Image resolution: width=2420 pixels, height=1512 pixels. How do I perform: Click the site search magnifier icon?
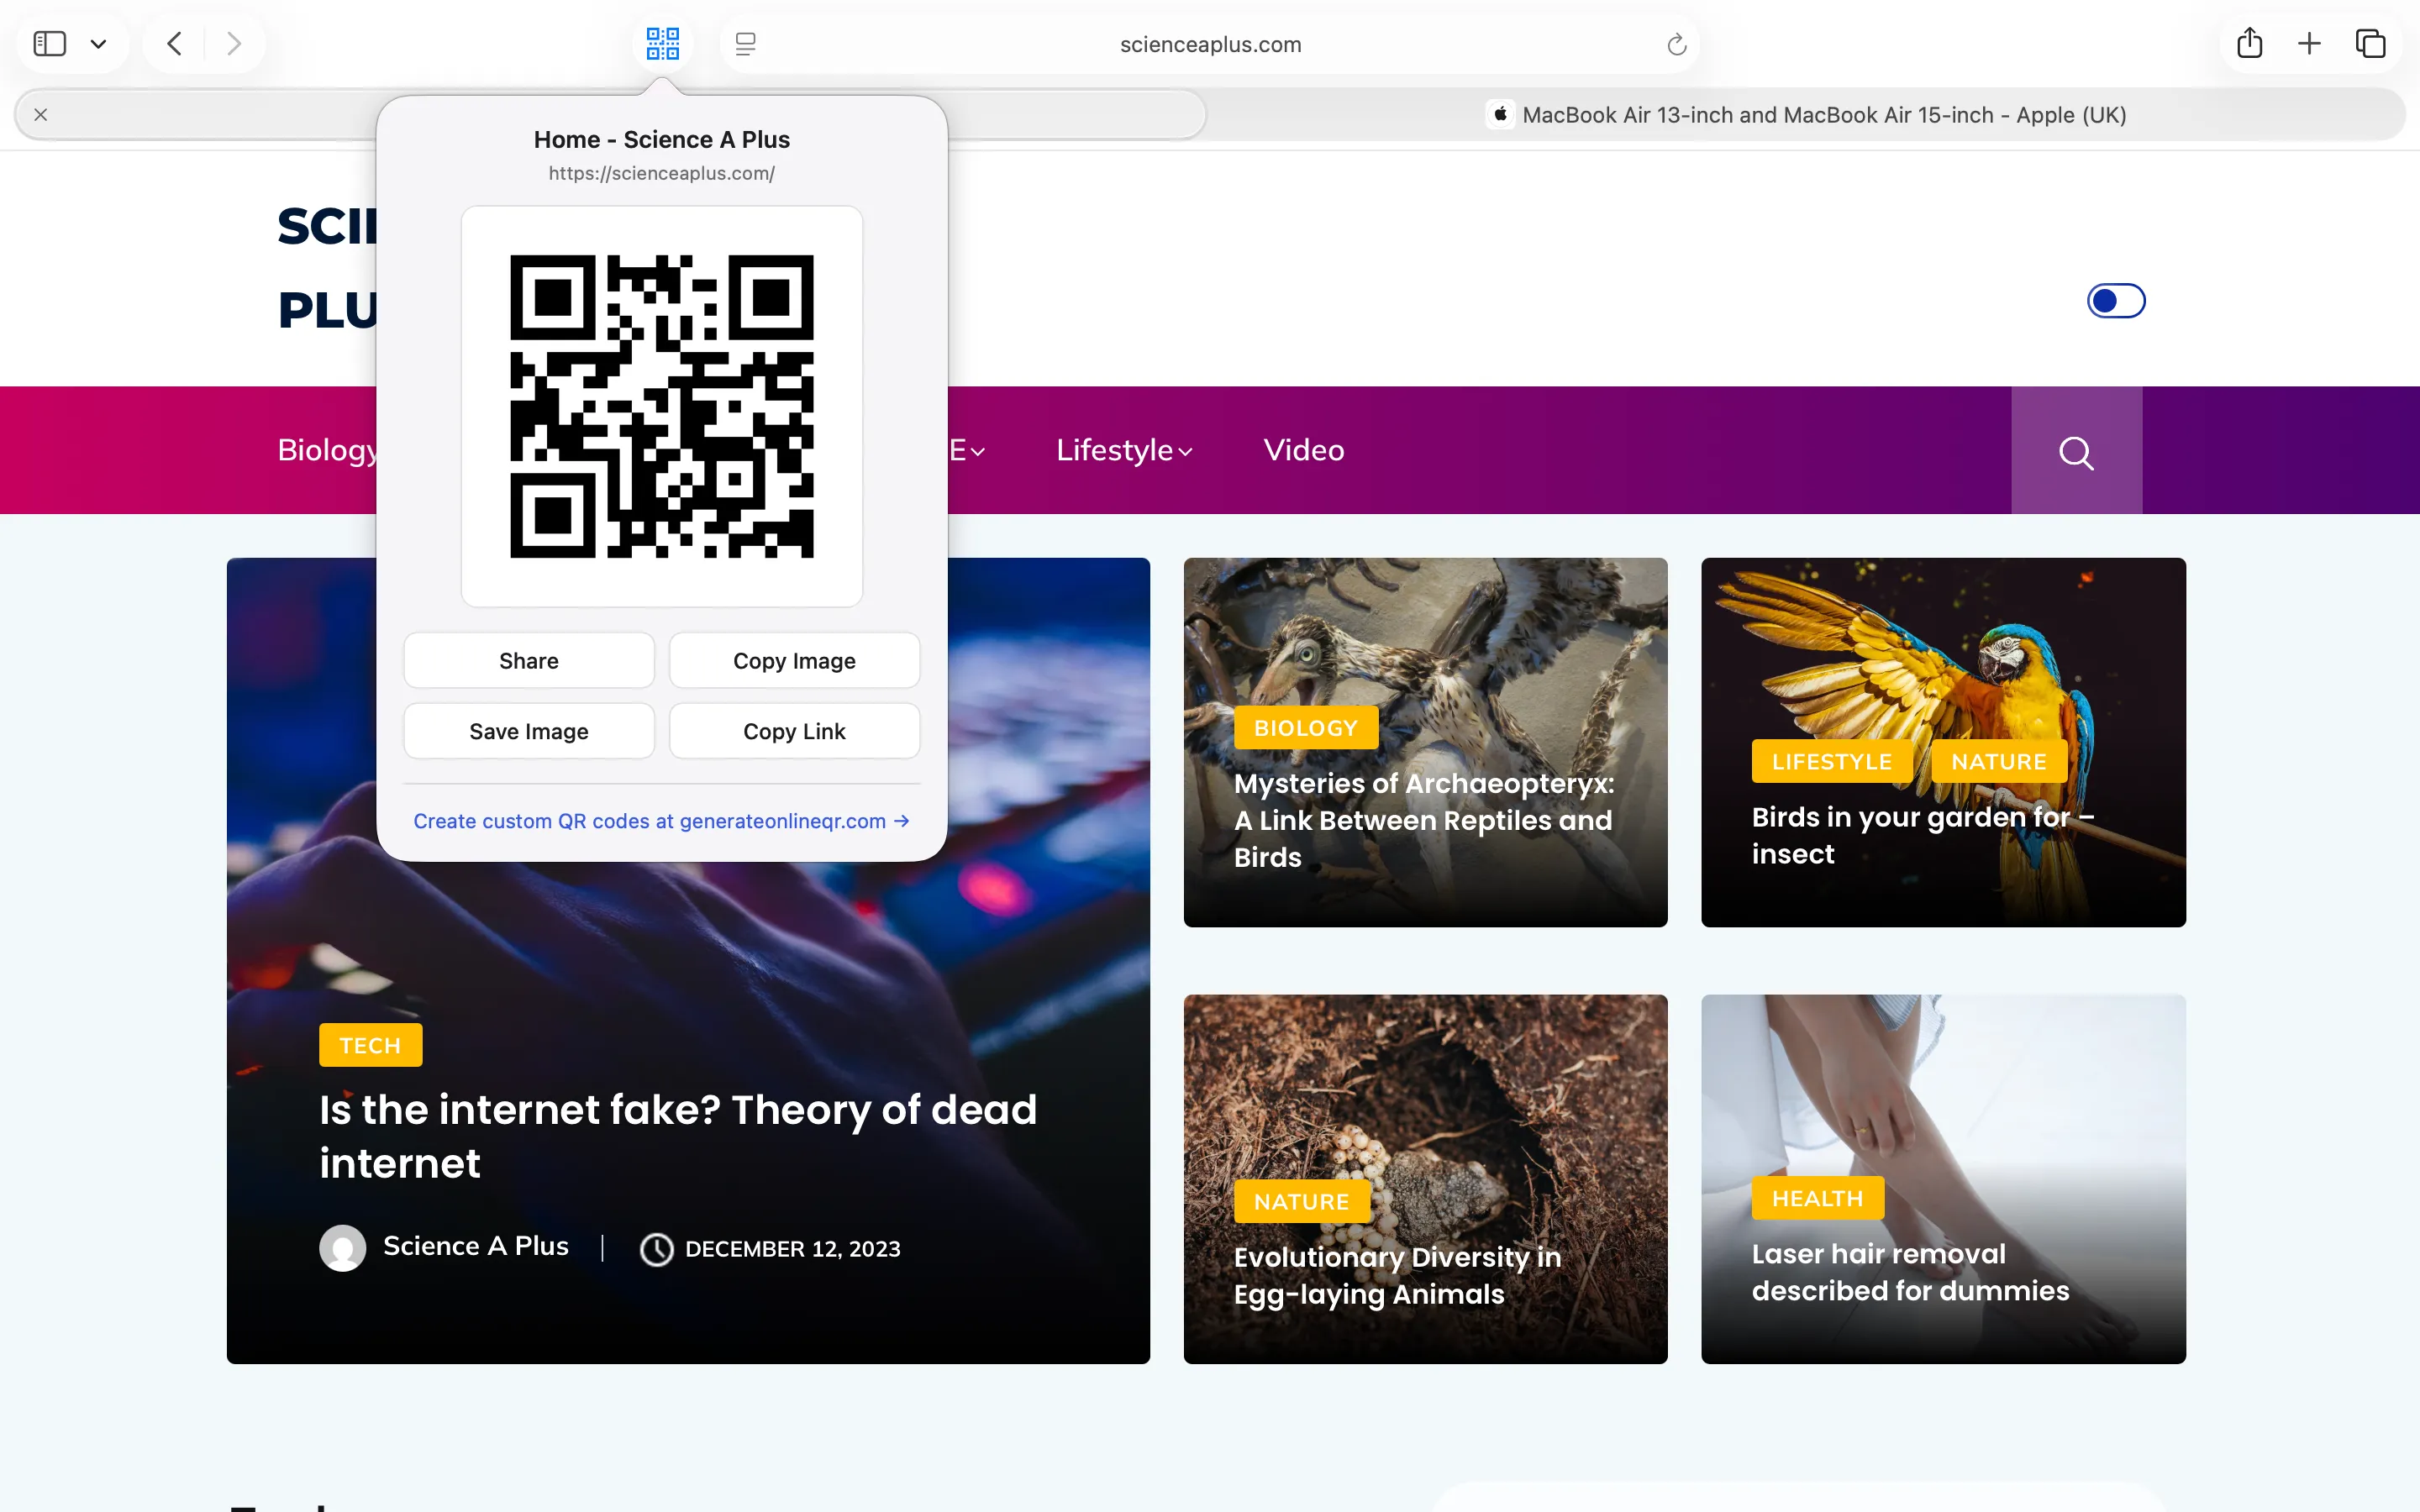(x=2076, y=452)
